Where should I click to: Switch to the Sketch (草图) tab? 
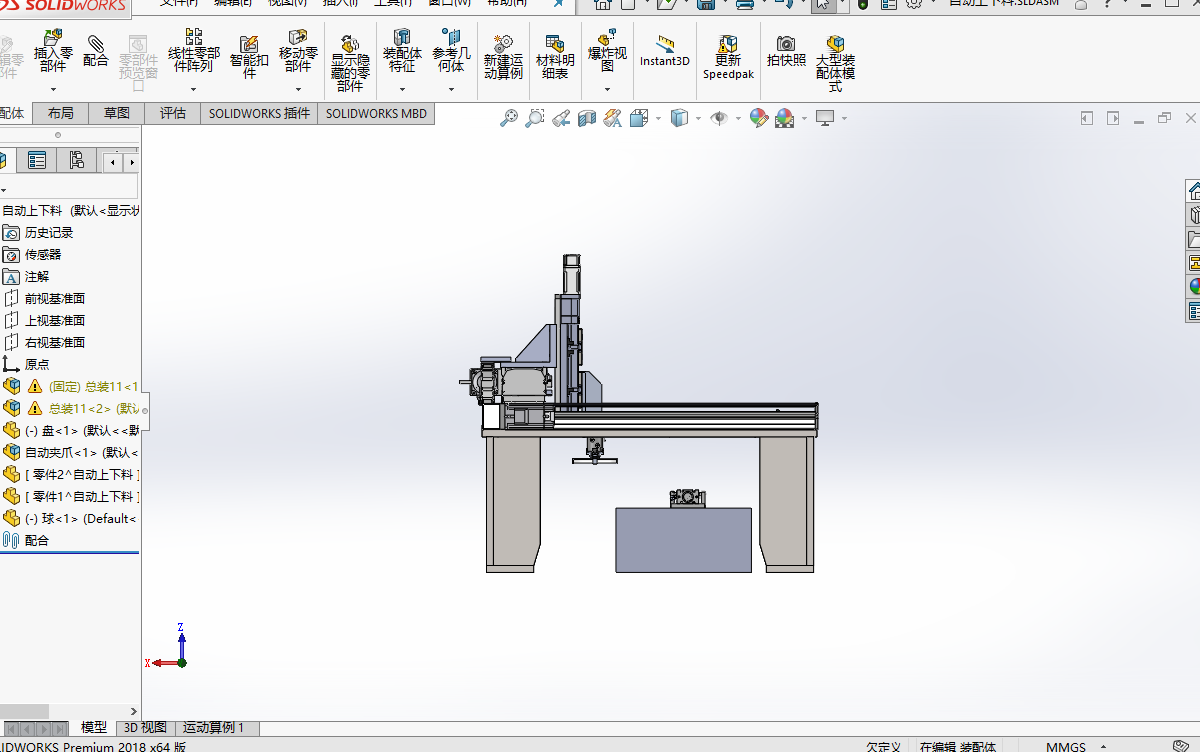click(117, 113)
